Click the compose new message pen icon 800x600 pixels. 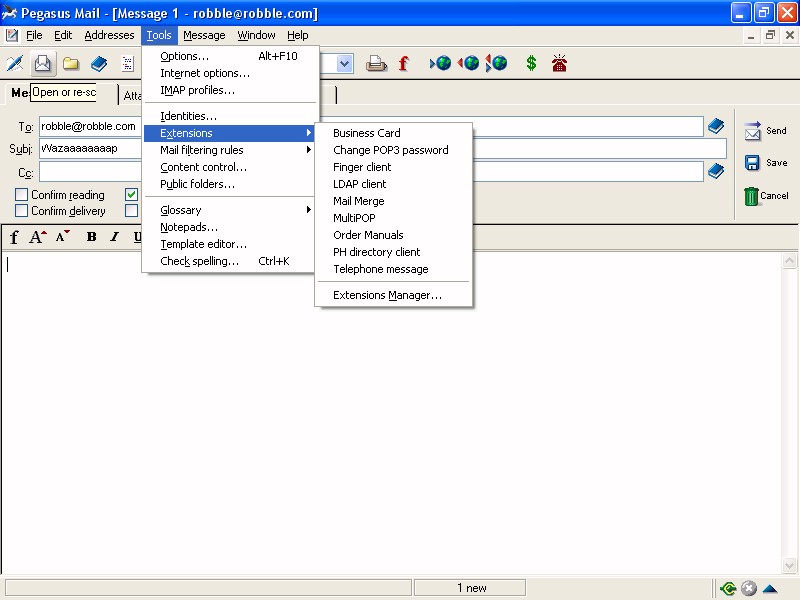15,63
